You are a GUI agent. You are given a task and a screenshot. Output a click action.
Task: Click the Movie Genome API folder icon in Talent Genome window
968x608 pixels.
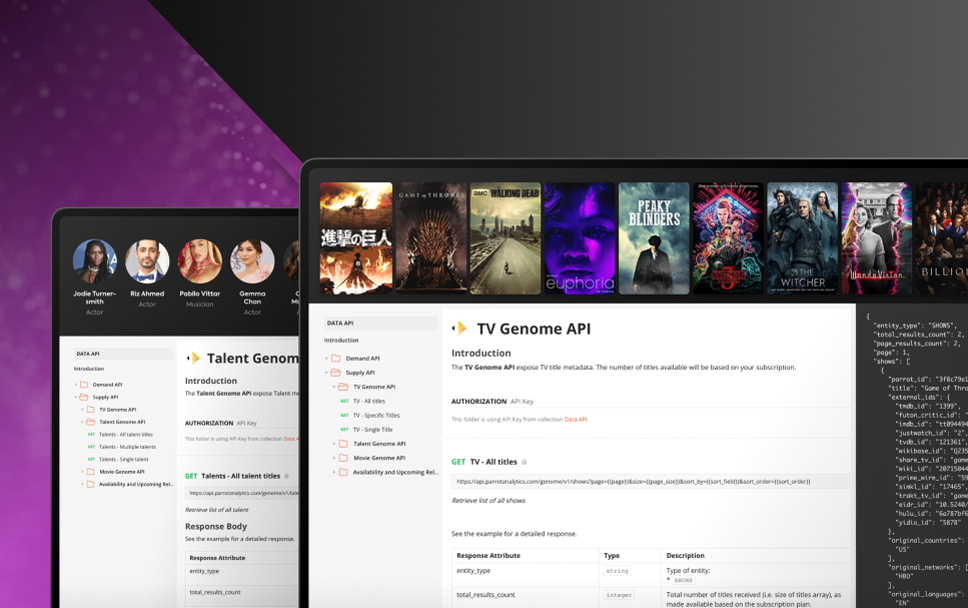(x=91, y=472)
